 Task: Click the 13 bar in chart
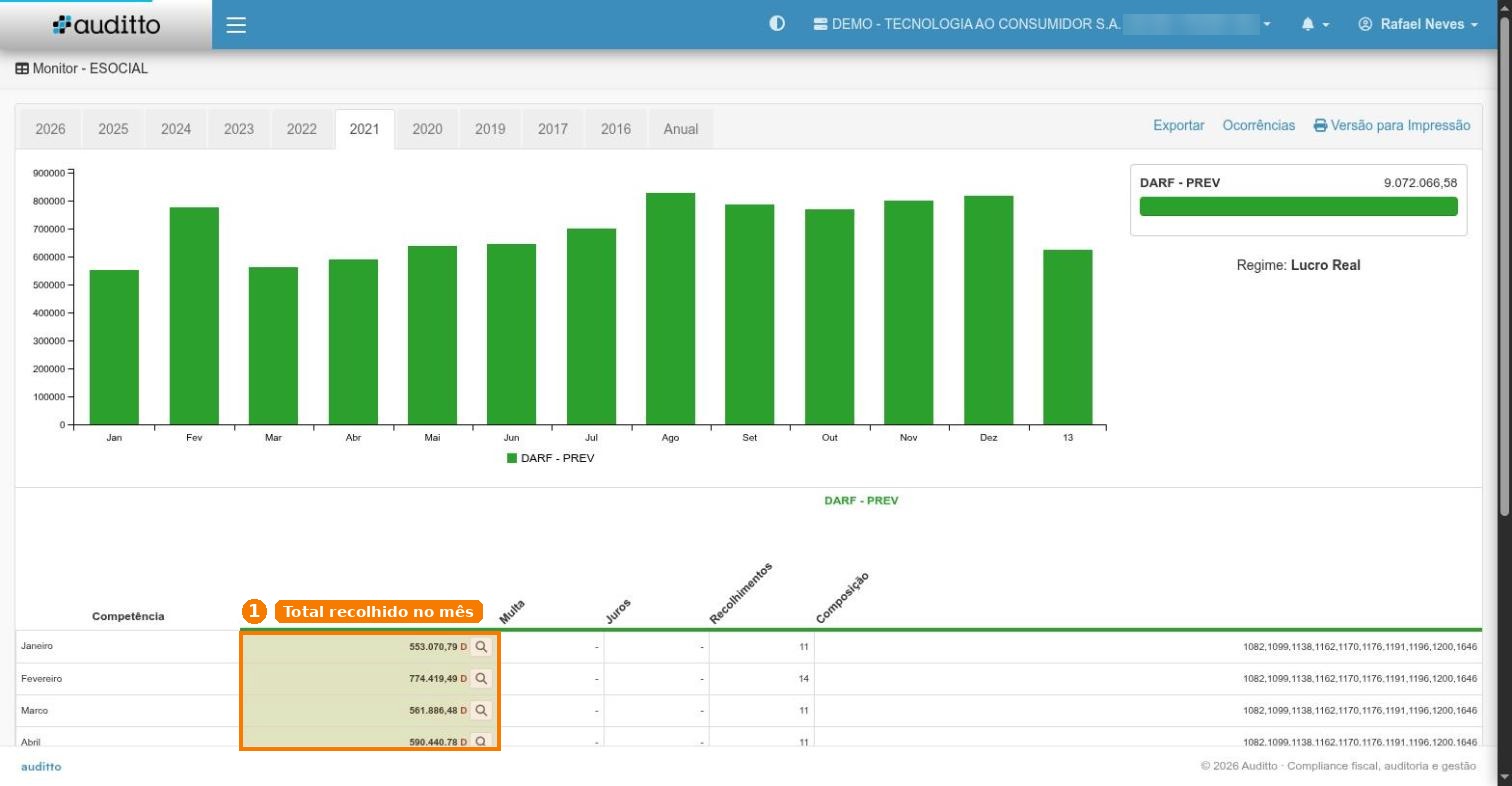1068,337
